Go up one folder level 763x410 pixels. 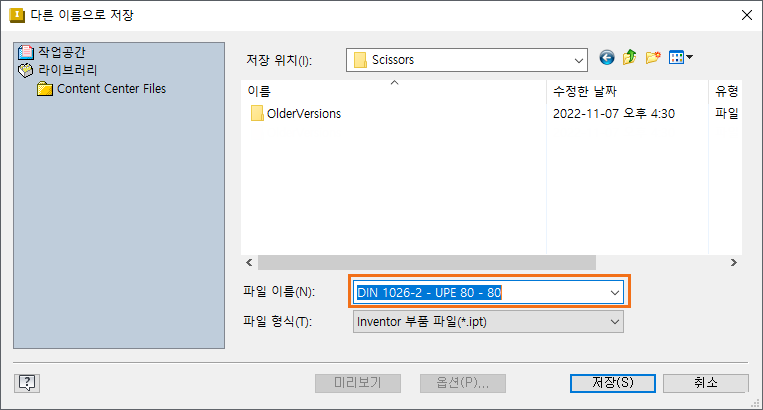click(x=630, y=57)
